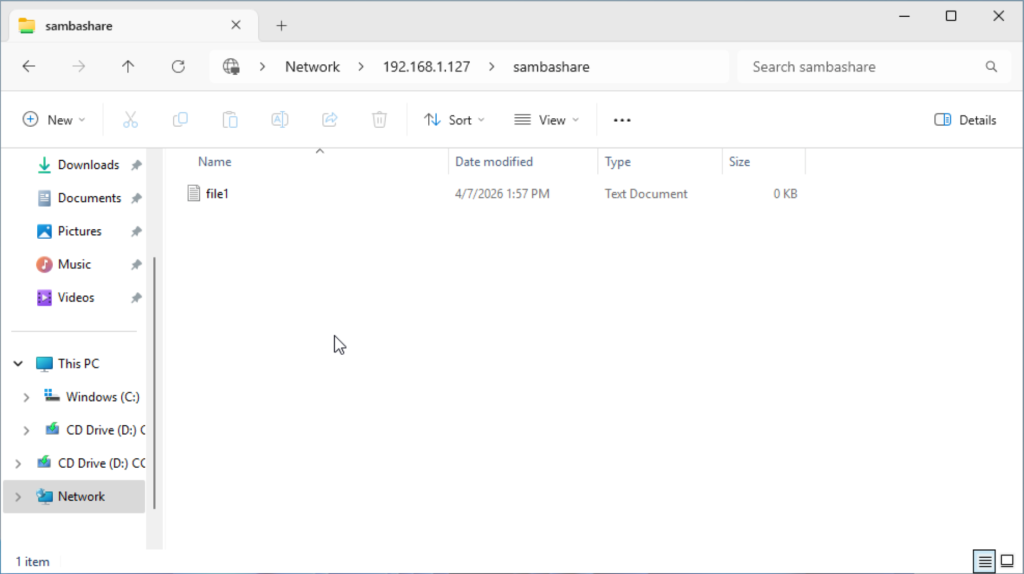Image resolution: width=1024 pixels, height=574 pixels.
Task: Open a new tab with plus
Action: pyautogui.click(x=281, y=26)
